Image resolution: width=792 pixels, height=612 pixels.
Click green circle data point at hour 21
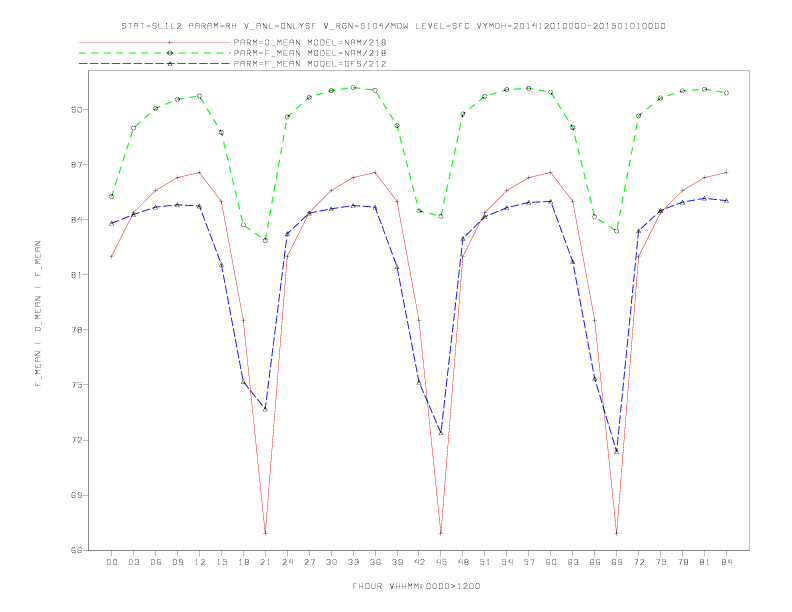click(265, 240)
